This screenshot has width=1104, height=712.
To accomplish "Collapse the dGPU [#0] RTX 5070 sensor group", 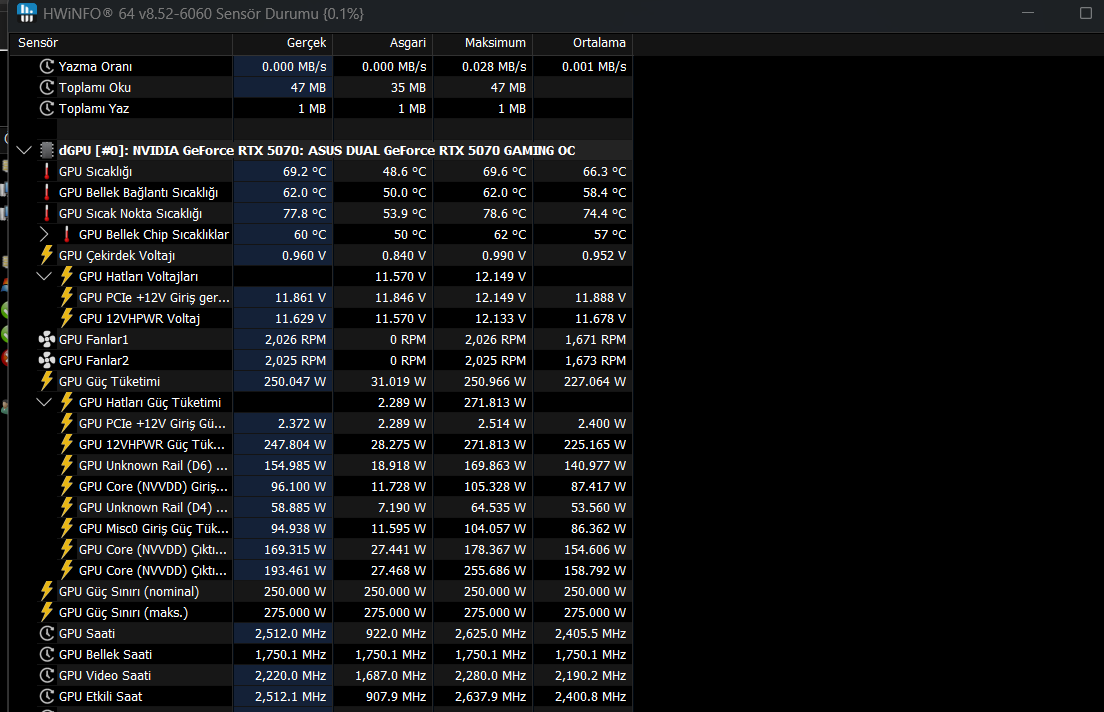I will pos(24,150).
